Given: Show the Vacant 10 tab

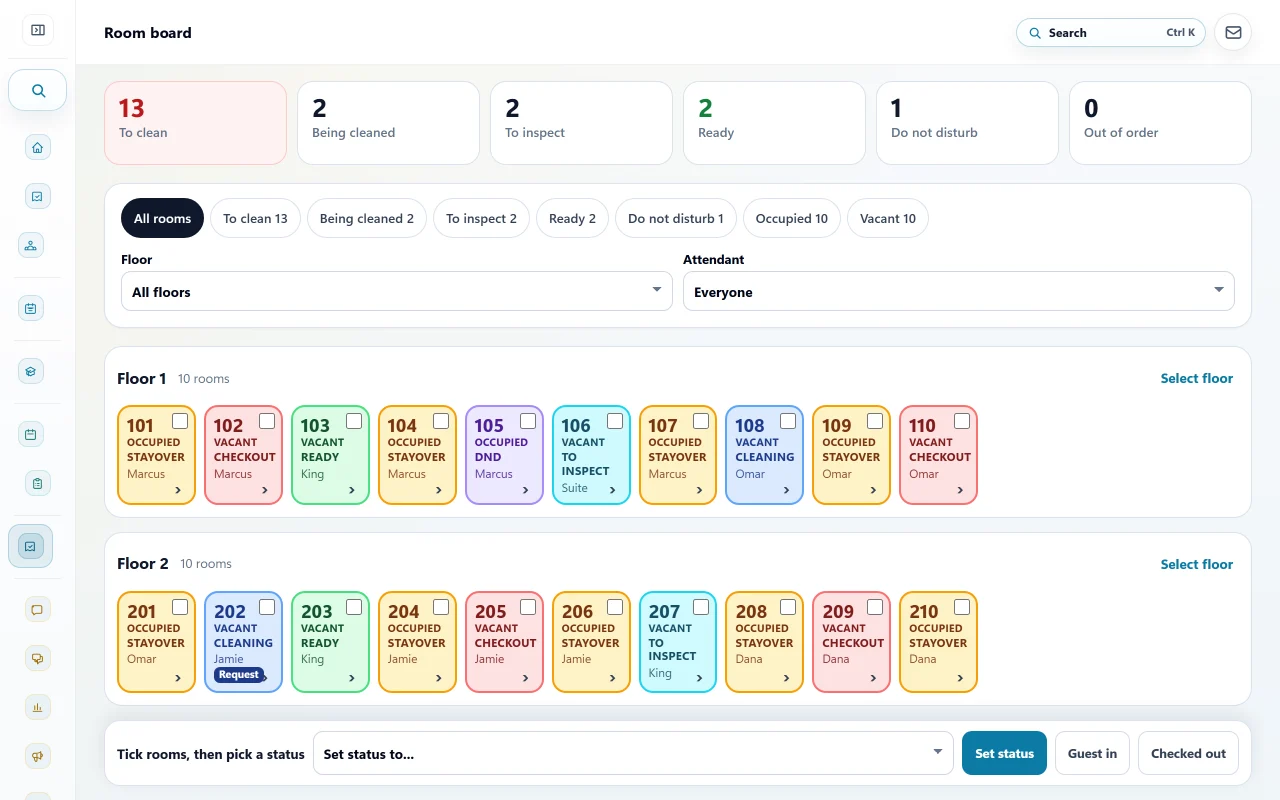Looking at the screenshot, I should click(888, 218).
